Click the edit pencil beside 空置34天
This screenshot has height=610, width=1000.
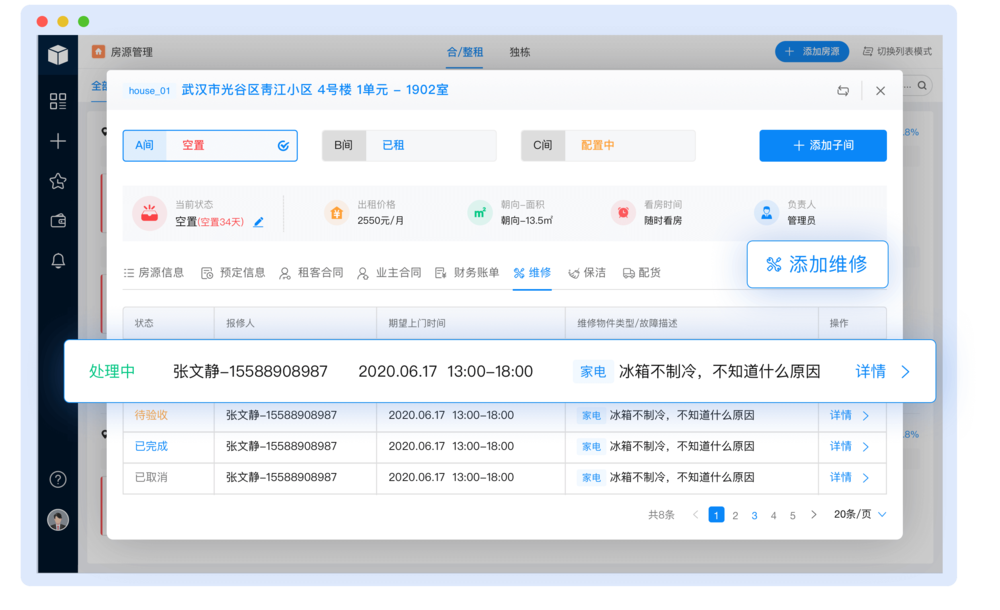[x=258, y=222]
